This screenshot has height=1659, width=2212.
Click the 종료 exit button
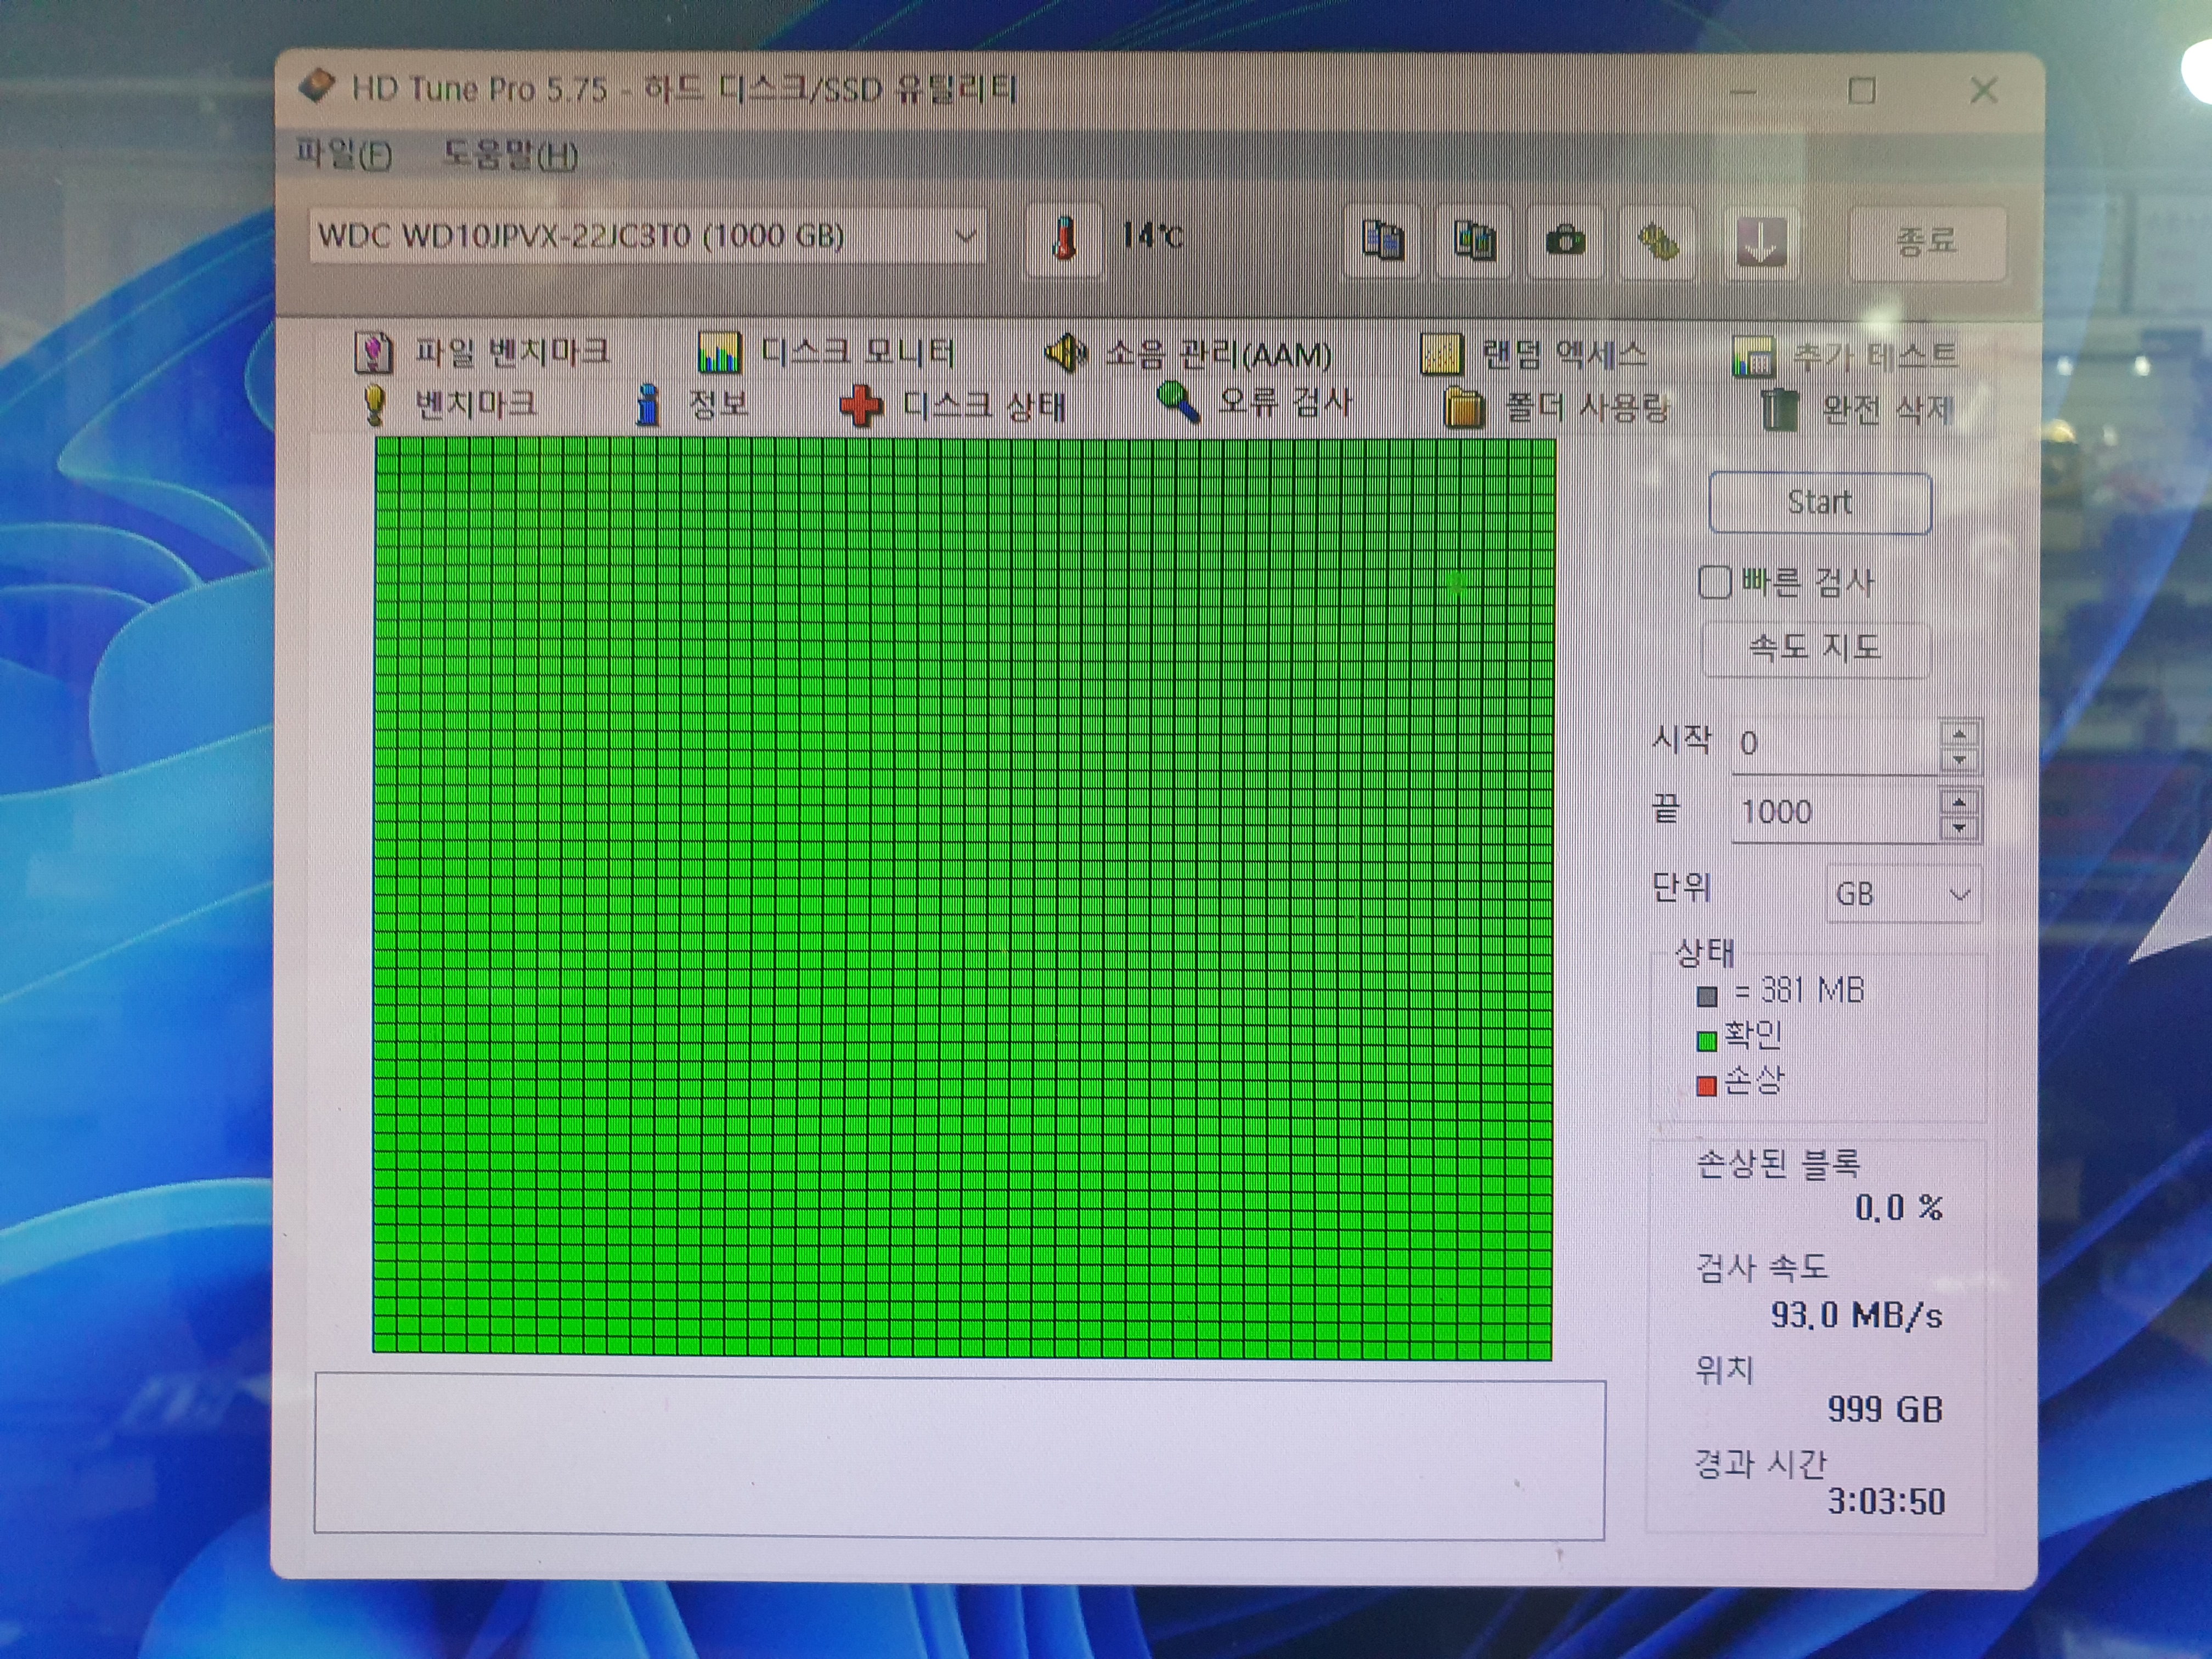1927,242
